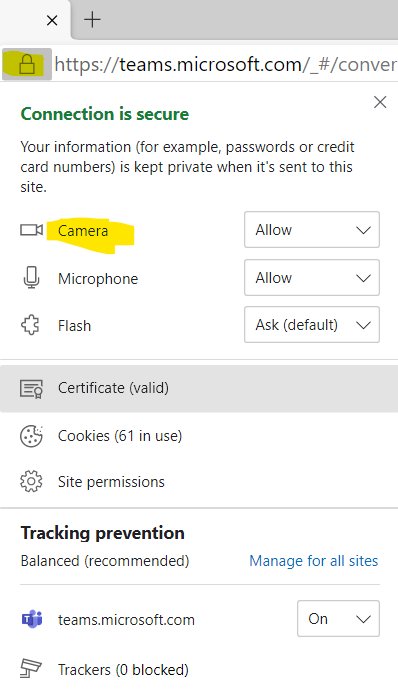This screenshot has height=692, width=398.
Task: Click the padlock icon in address bar
Action: click(x=27, y=64)
